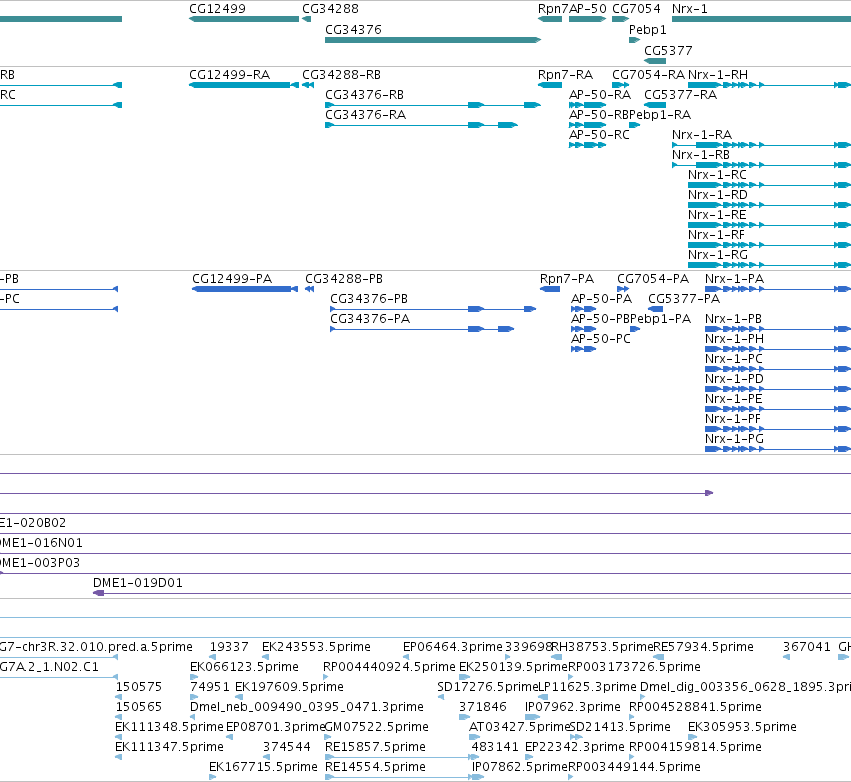Click the Nrx-1-PE protein label
851x782 pixels.
pyautogui.click(x=734, y=399)
